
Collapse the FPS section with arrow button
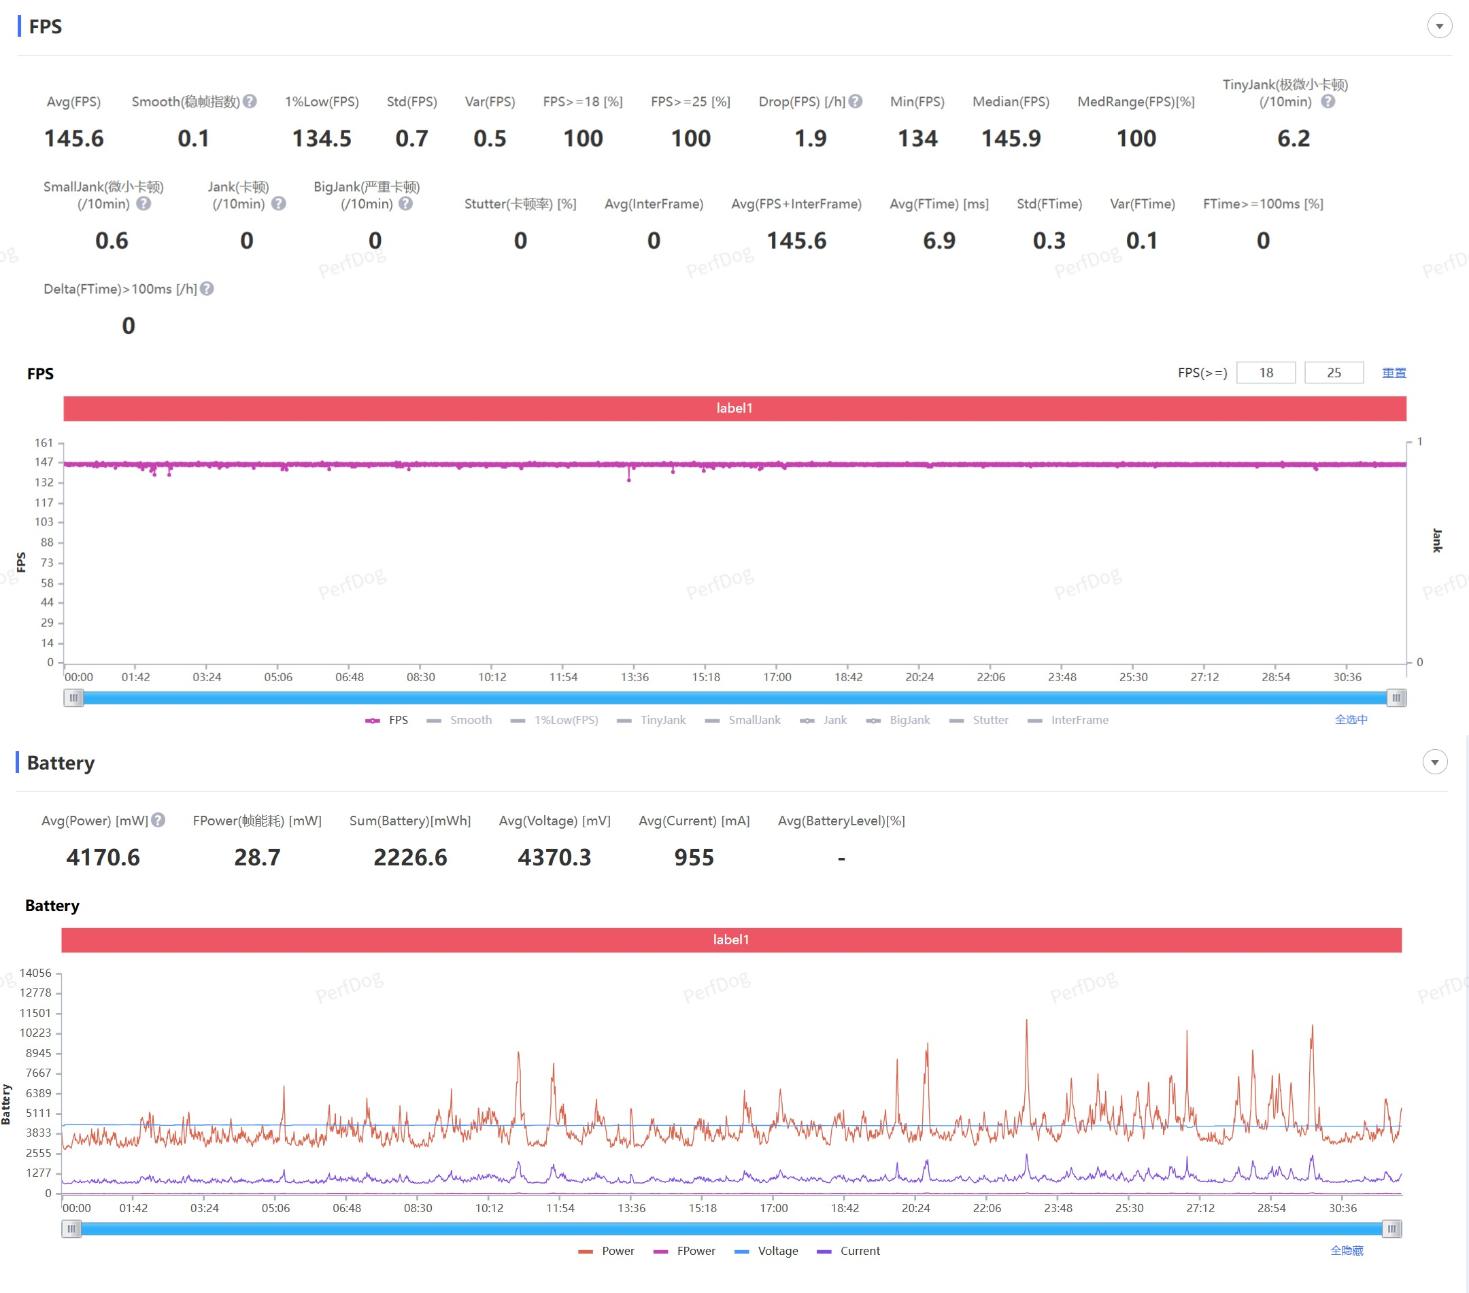[x=1439, y=26]
